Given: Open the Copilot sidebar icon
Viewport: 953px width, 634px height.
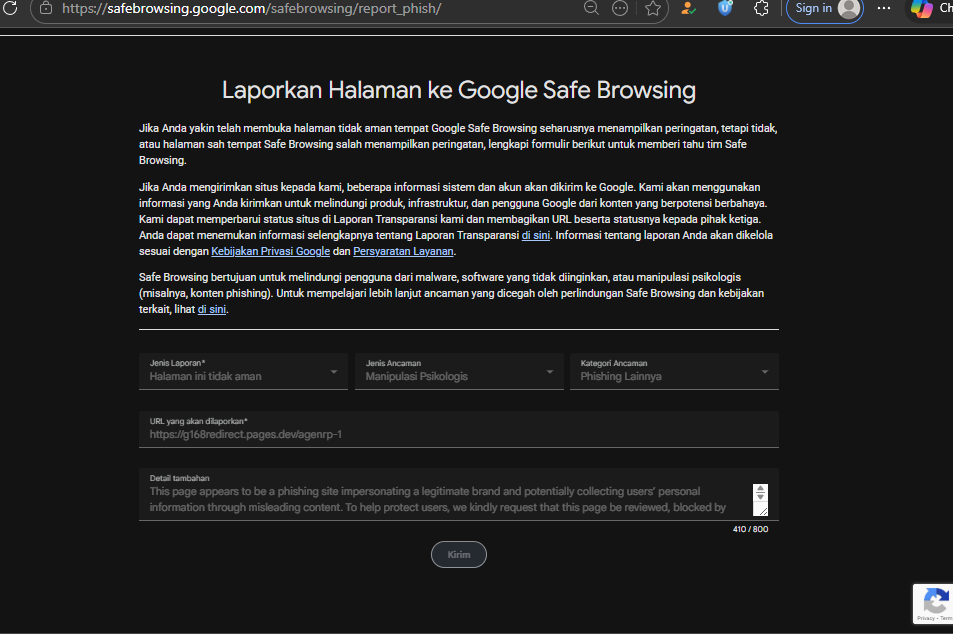Looking at the screenshot, I should tap(921, 9).
